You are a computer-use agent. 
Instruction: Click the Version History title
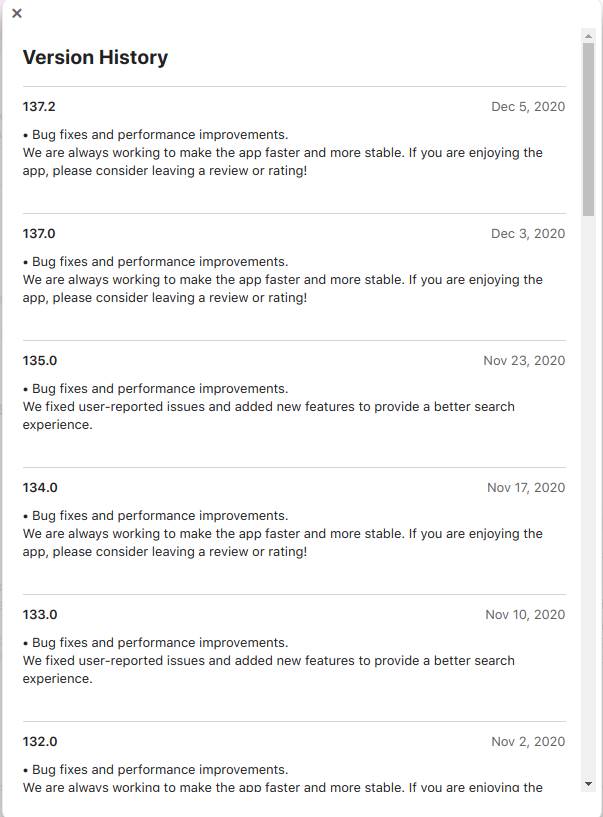point(95,57)
